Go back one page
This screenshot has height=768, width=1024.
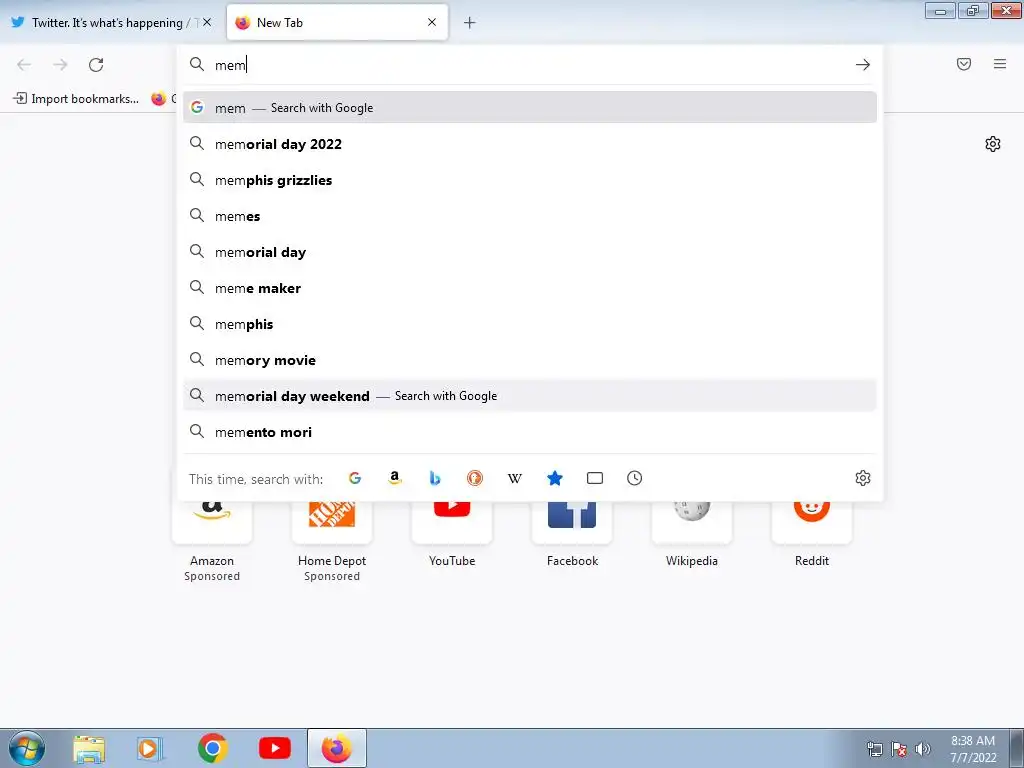24,65
